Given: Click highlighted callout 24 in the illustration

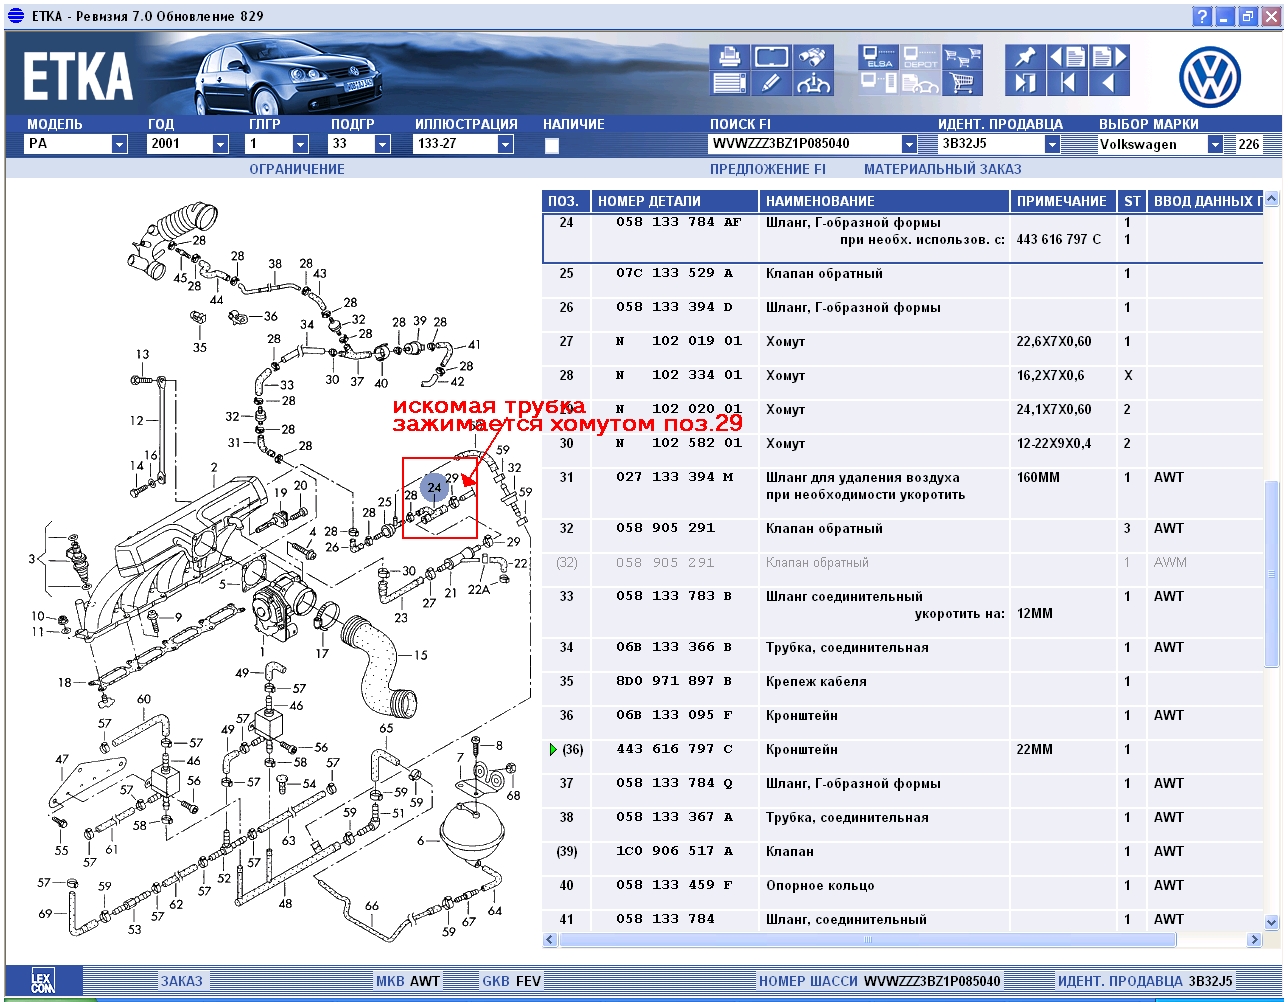Looking at the screenshot, I should click(434, 487).
